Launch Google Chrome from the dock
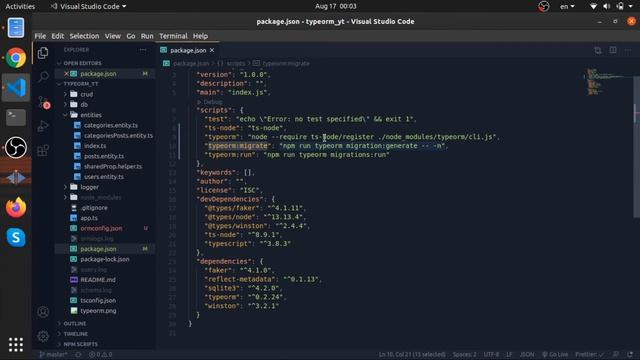Viewport: 640px width, 360px height. [x=16, y=58]
